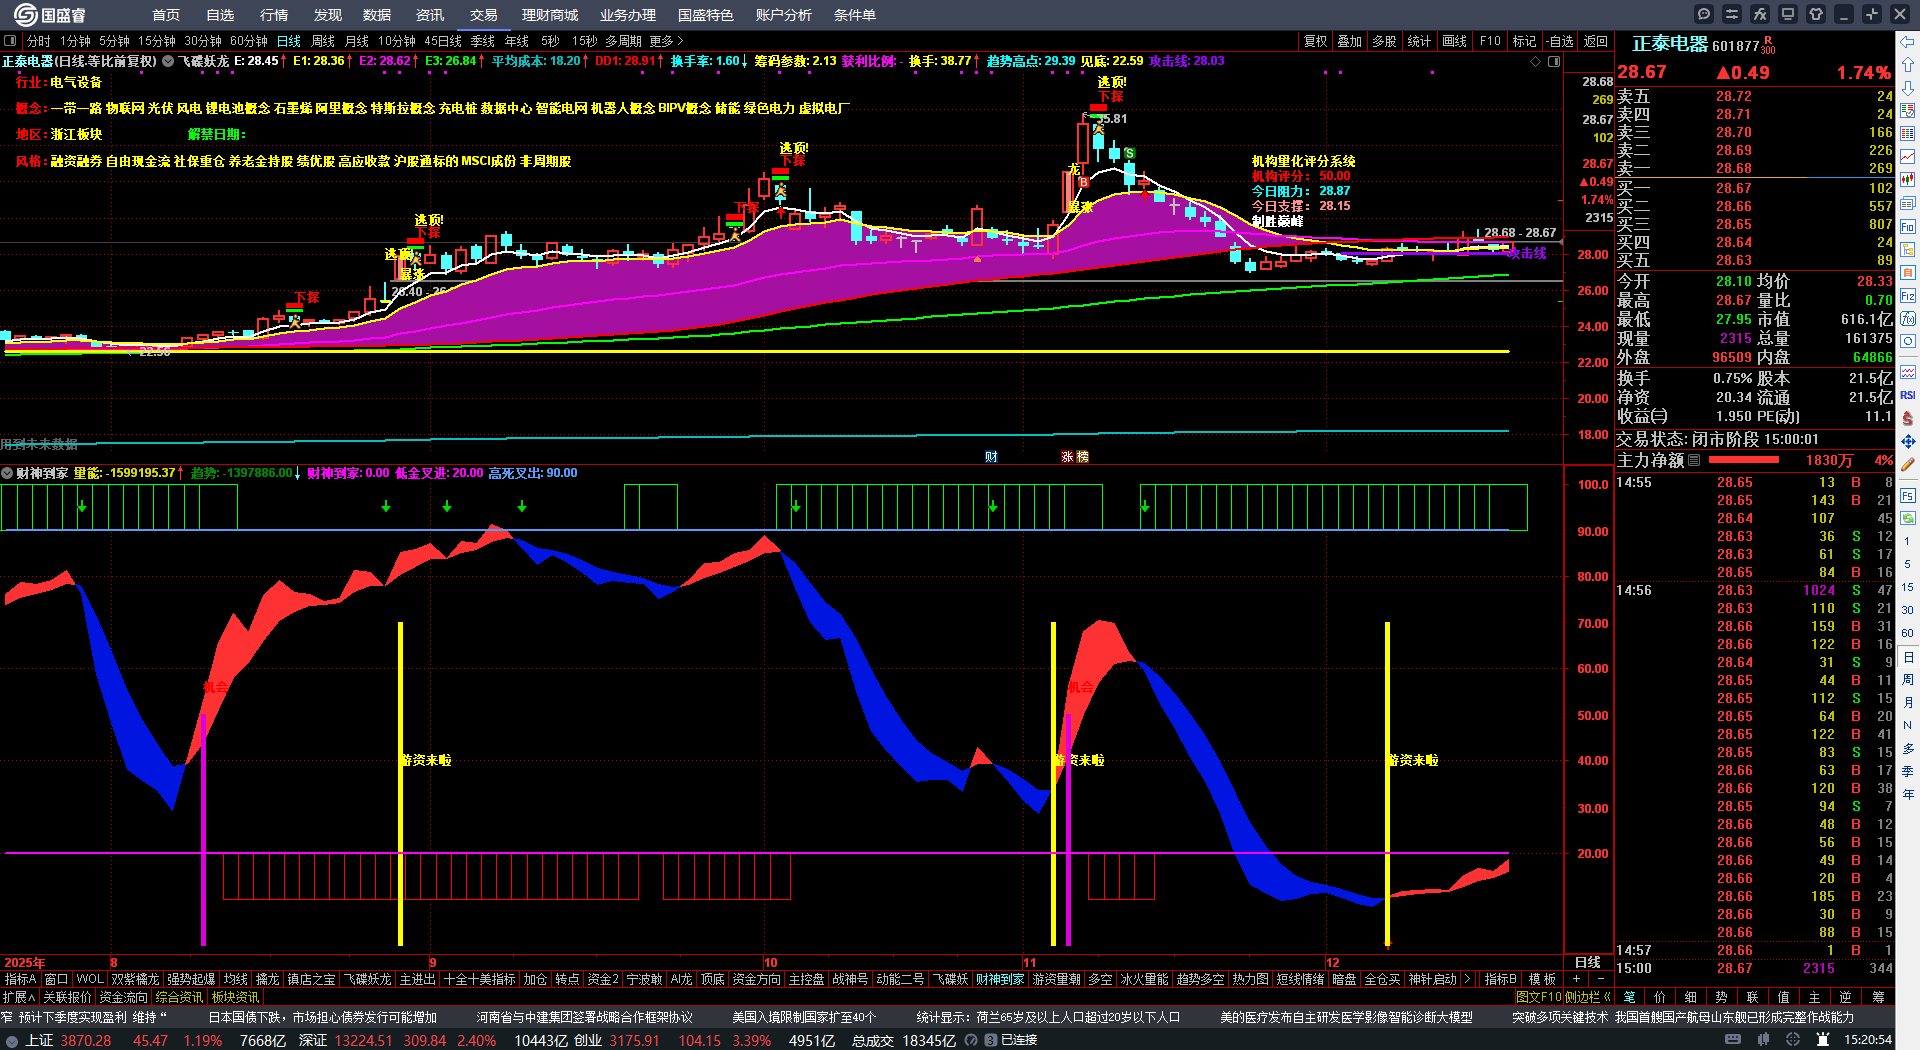The height and width of the screenshot is (1050, 1920).
Task: Open the settings sliders icon in title bar
Action: click(1732, 14)
